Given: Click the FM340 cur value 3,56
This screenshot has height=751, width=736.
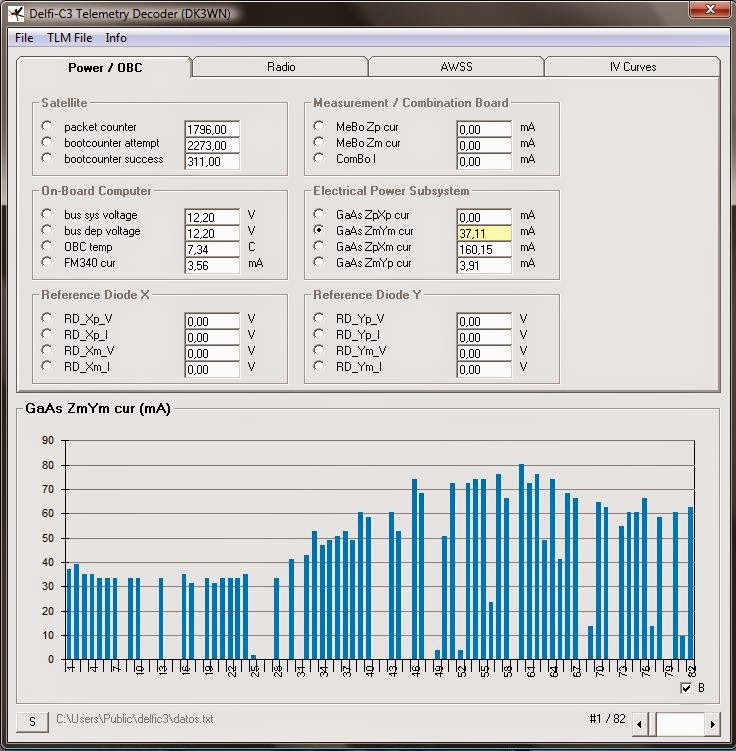Looking at the screenshot, I should pyautogui.click(x=212, y=265).
